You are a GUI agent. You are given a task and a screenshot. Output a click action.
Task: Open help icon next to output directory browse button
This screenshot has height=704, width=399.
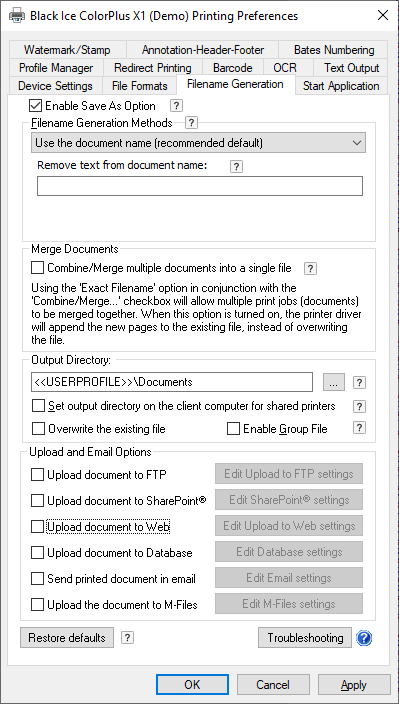(x=359, y=383)
